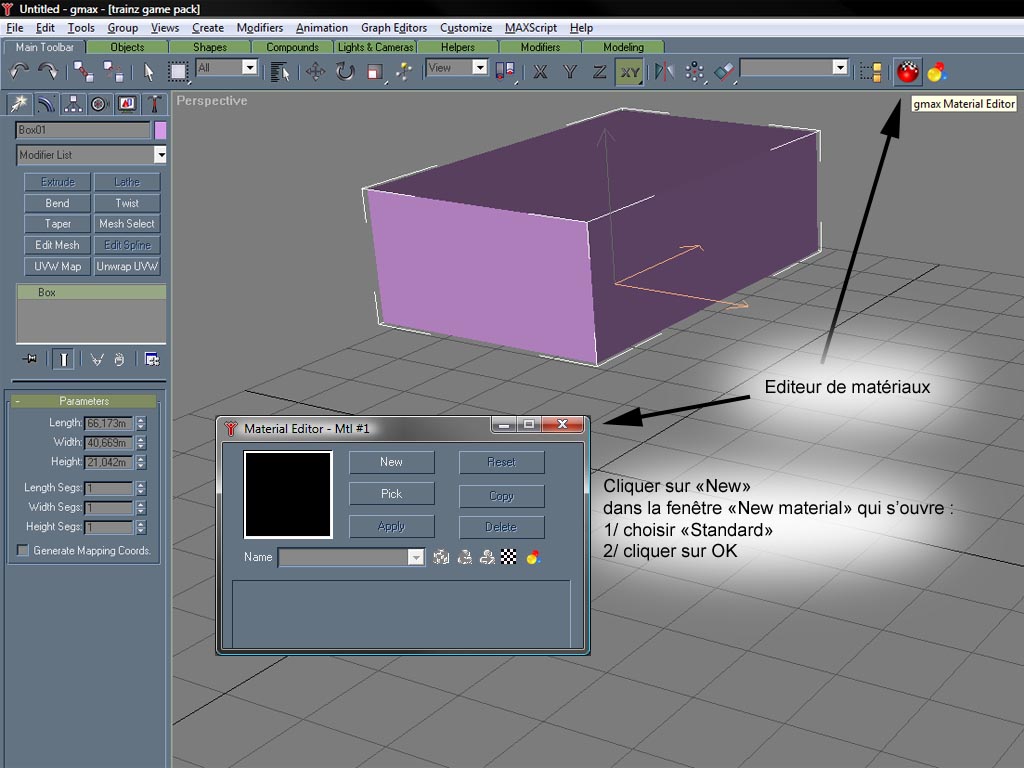Enable Generate Mapping Coords checkbox
Screen dimensions: 1024x768
pyautogui.click(x=23, y=551)
